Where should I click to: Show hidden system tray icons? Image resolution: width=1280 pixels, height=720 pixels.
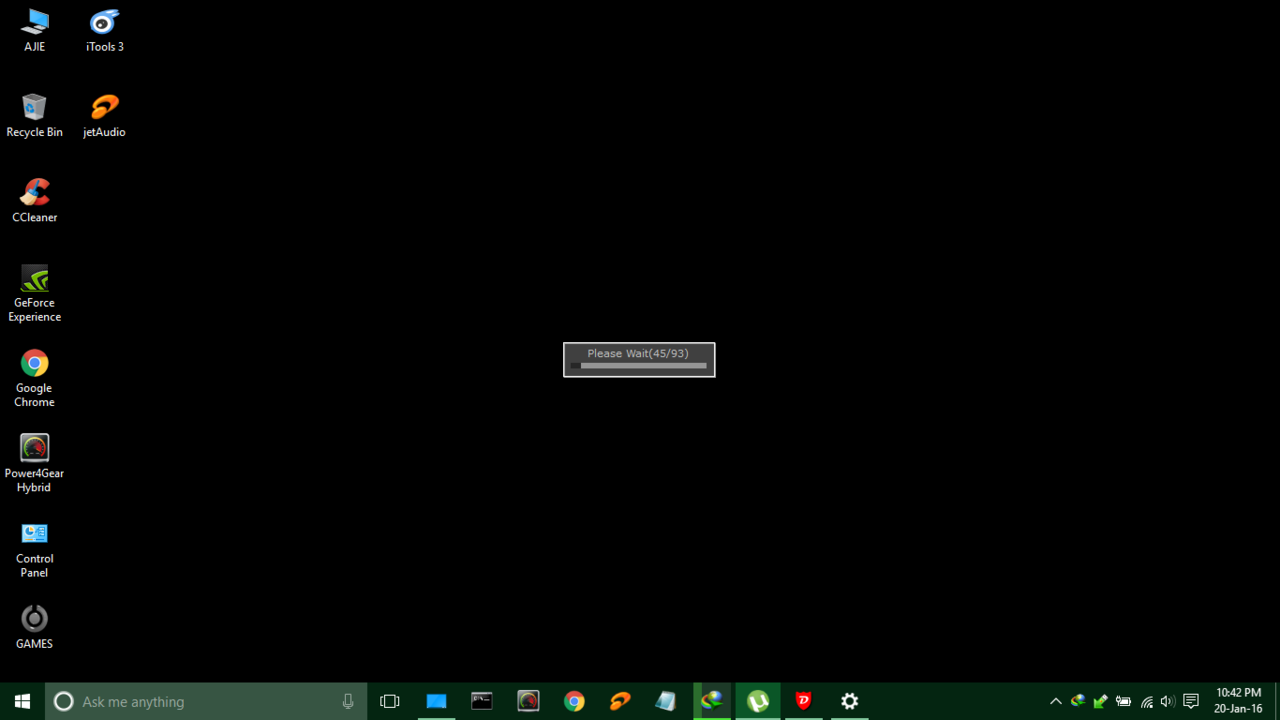(1055, 701)
